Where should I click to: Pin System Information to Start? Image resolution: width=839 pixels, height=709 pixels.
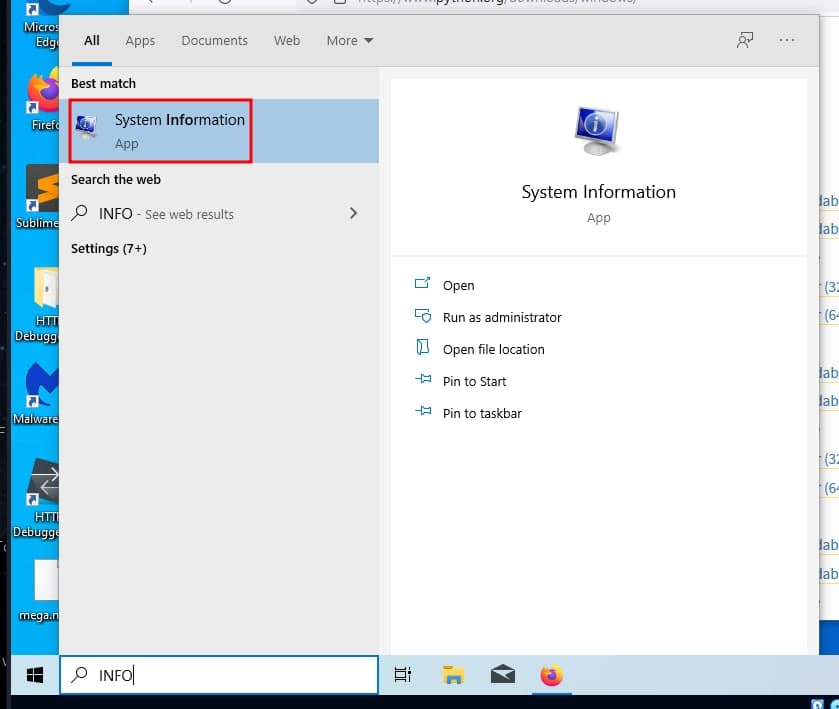click(474, 381)
